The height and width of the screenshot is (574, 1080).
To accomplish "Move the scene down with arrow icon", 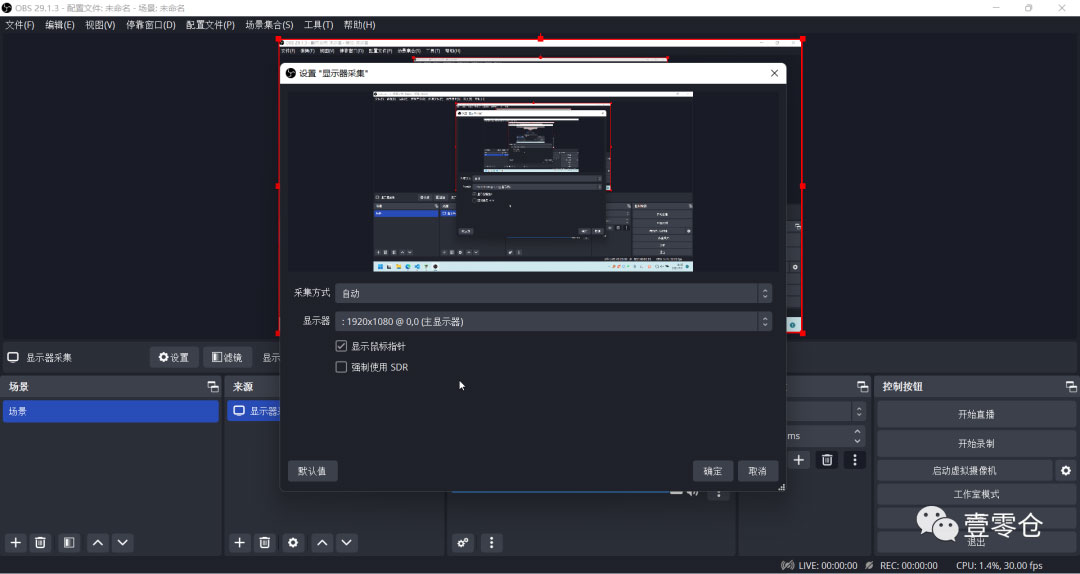I will (x=122, y=542).
